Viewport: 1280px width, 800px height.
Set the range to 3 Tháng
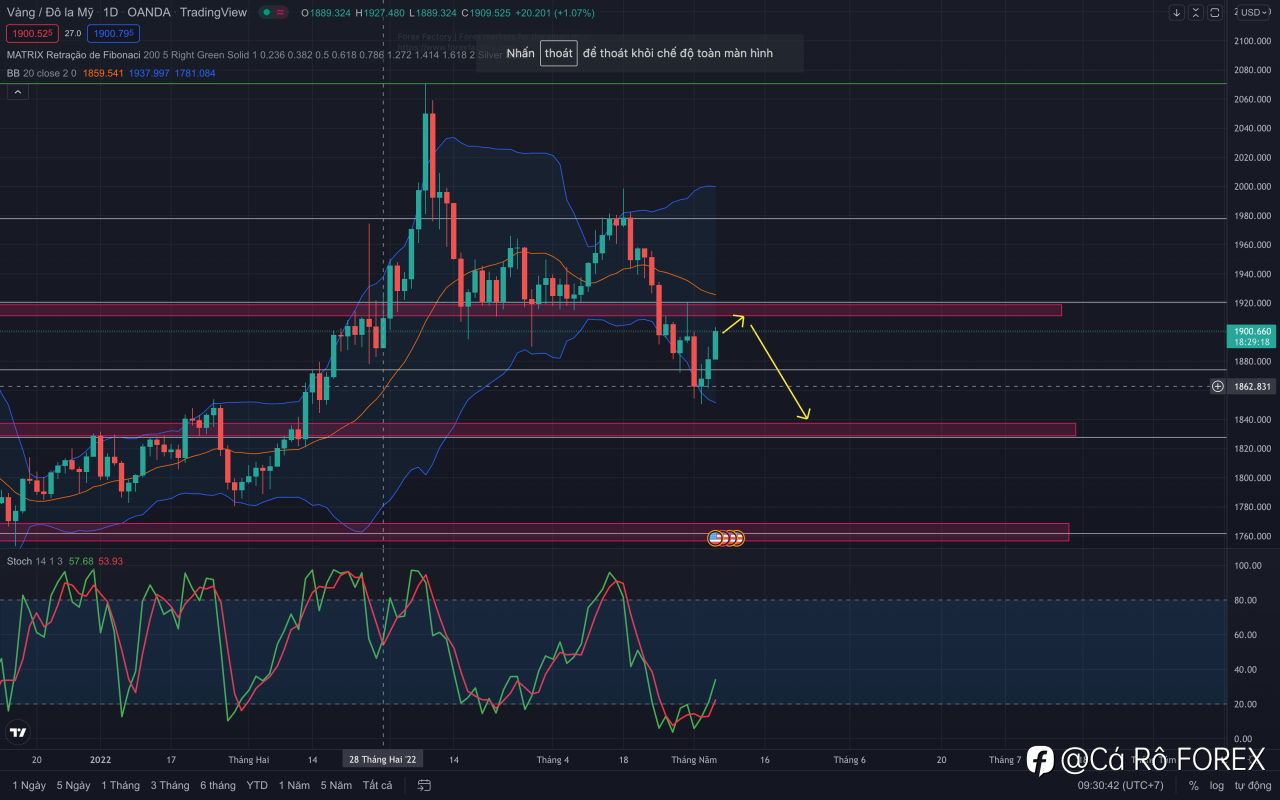pos(170,786)
